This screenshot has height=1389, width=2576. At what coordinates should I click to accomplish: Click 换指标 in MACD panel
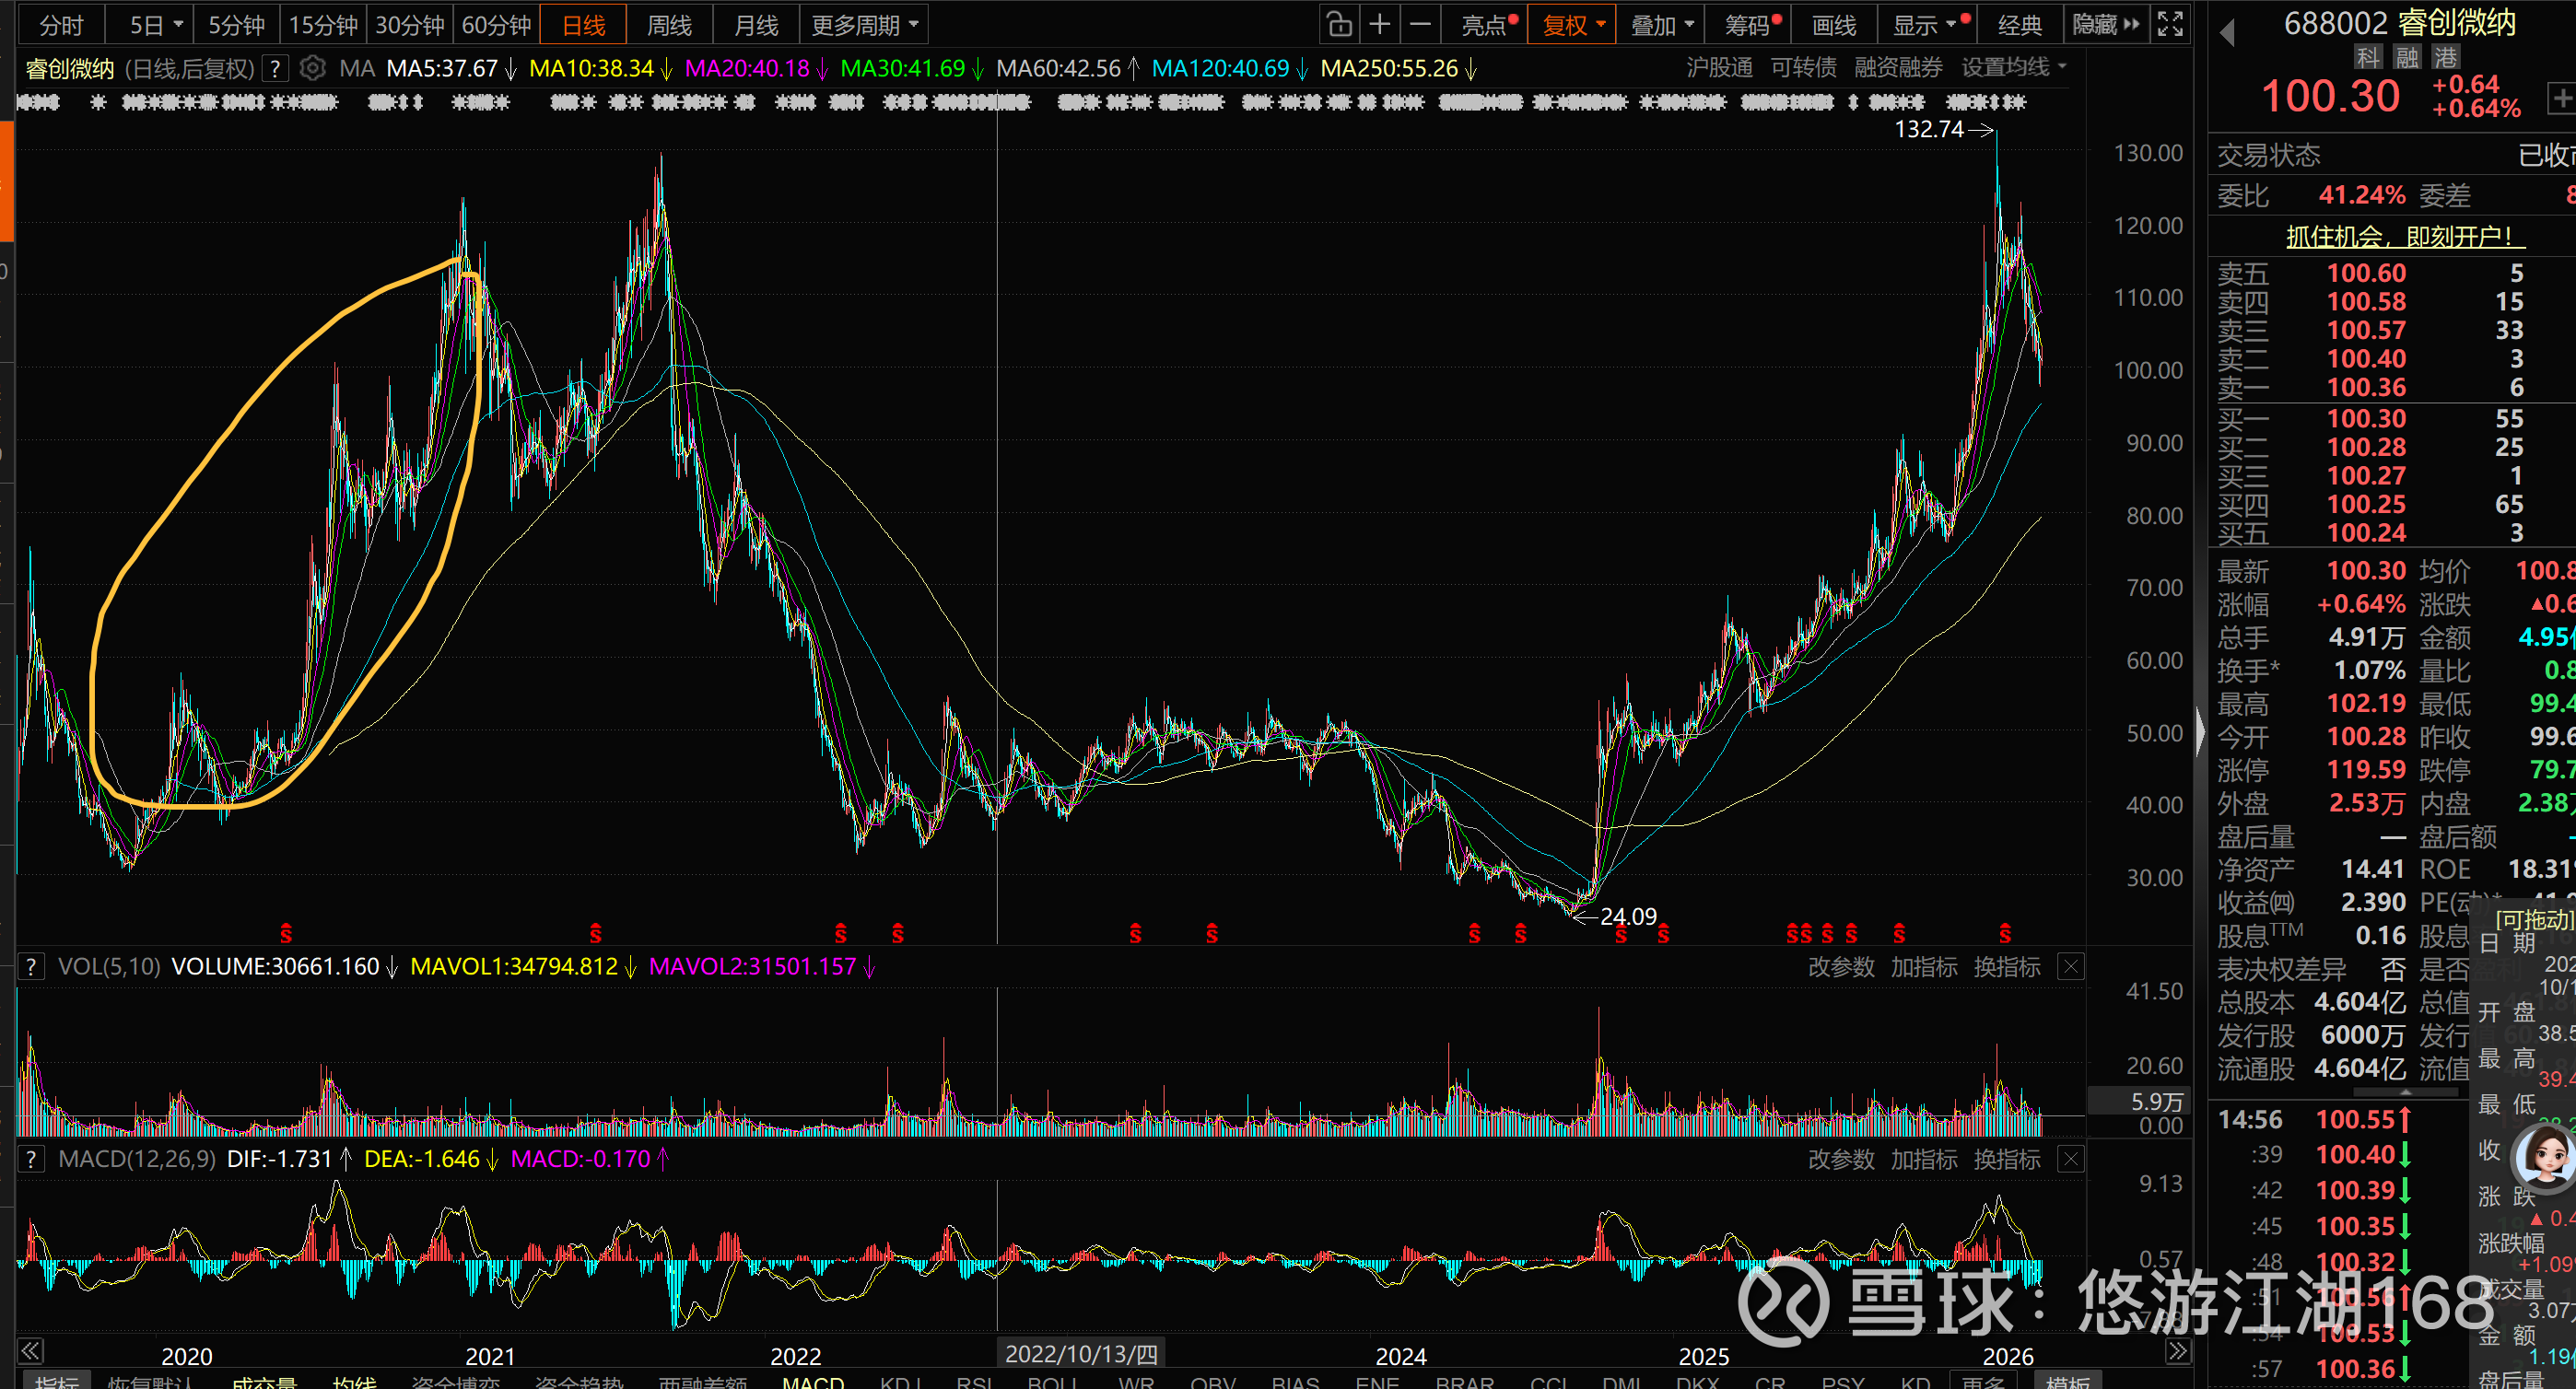tap(2006, 1159)
